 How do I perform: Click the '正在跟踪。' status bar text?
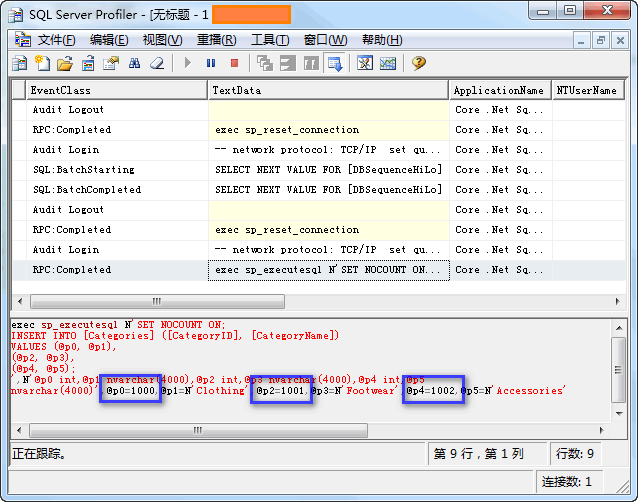[39, 454]
